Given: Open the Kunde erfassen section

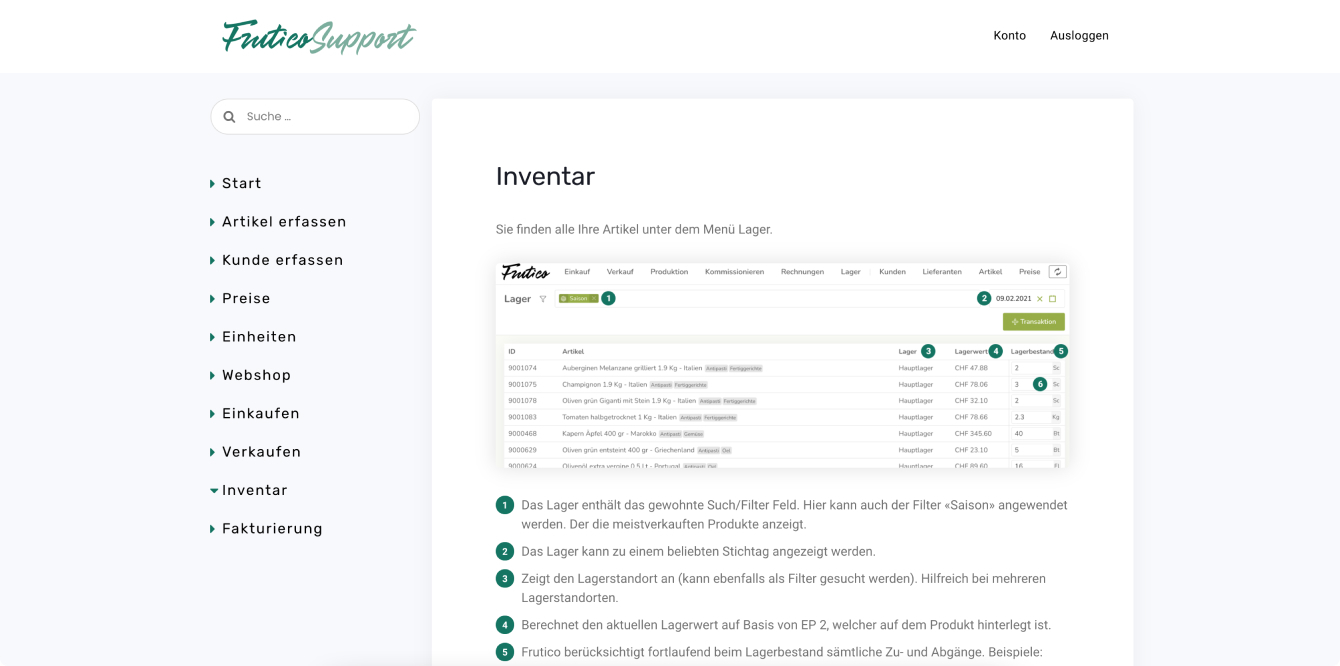Looking at the screenshot, I should click(x=283, y=260).
